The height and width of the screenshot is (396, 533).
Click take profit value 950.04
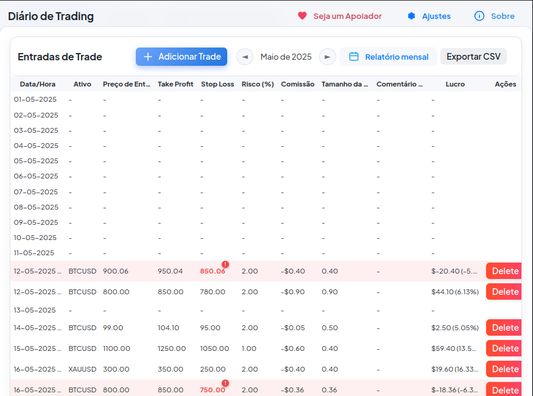click(170, 271)
